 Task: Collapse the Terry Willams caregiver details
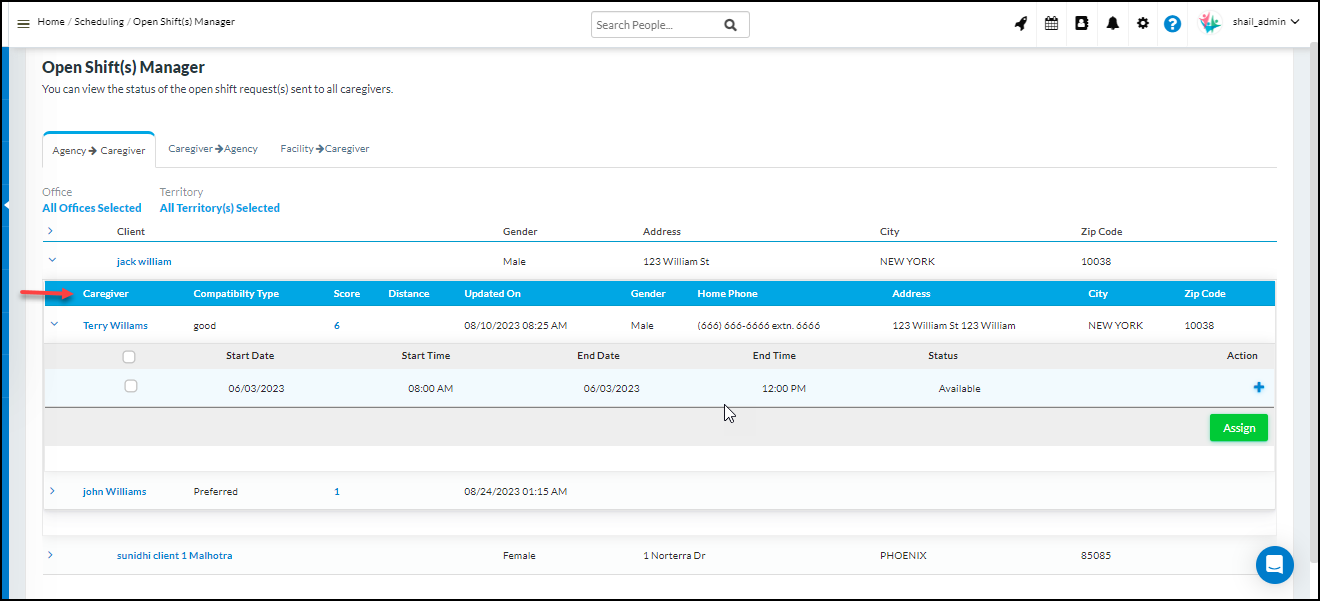55,325
